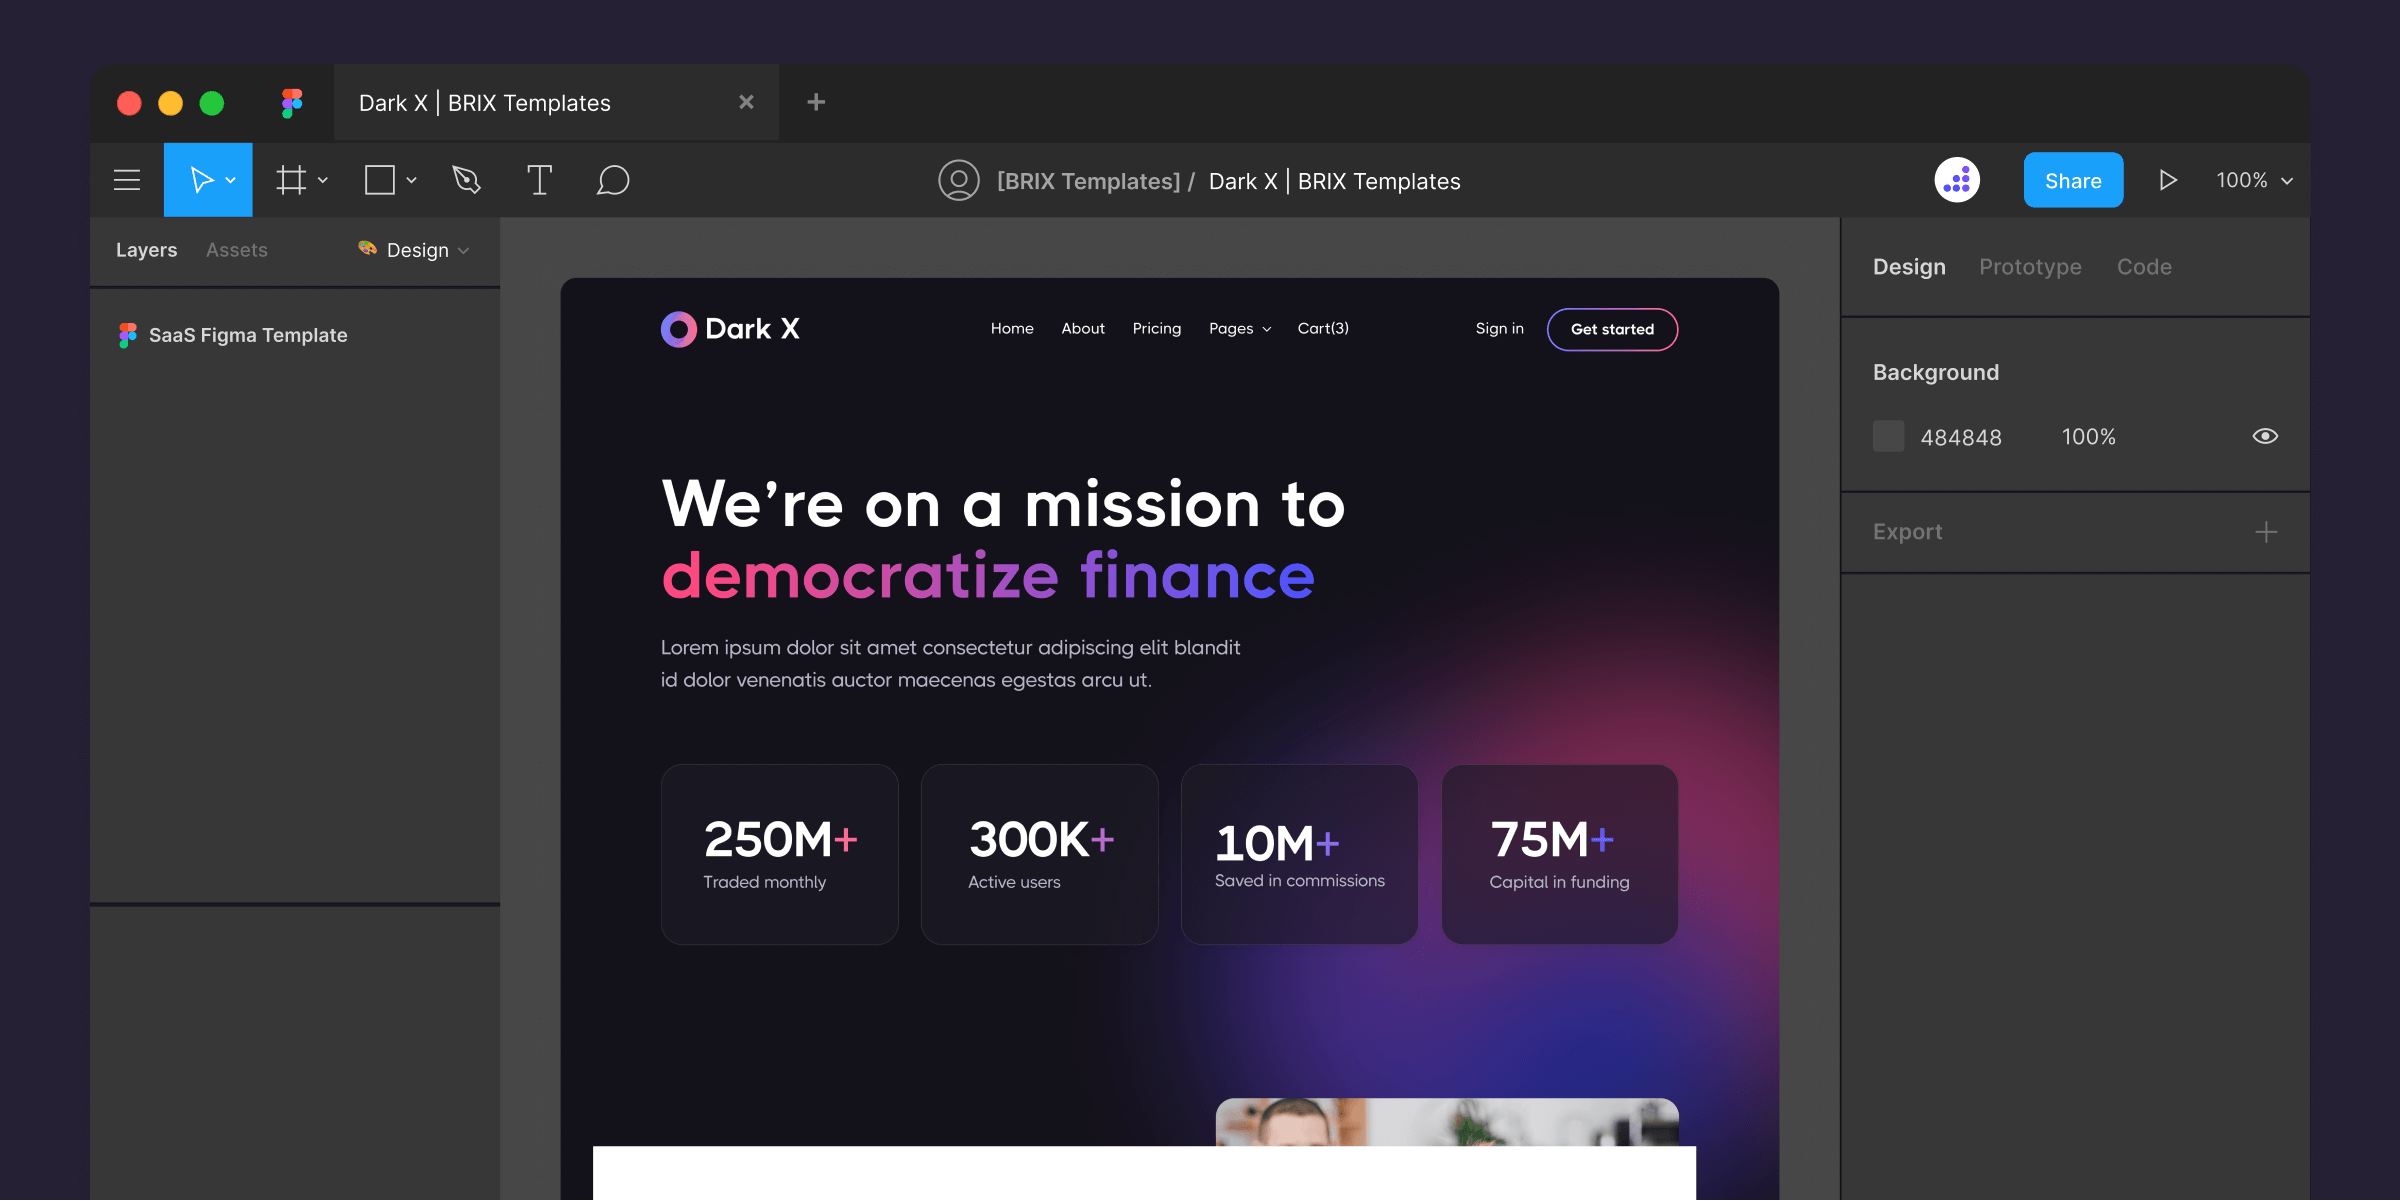Expand the Pages dropdown in navbar
This screenshot has height=1201, width=2400.
click(x=1239, y=328)
